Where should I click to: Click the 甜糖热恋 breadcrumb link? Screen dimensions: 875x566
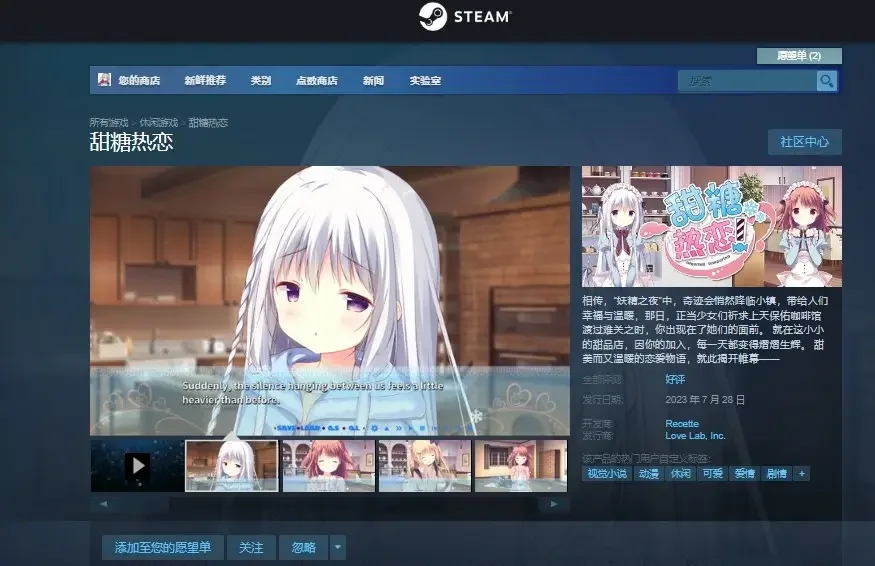coord(208,122)
